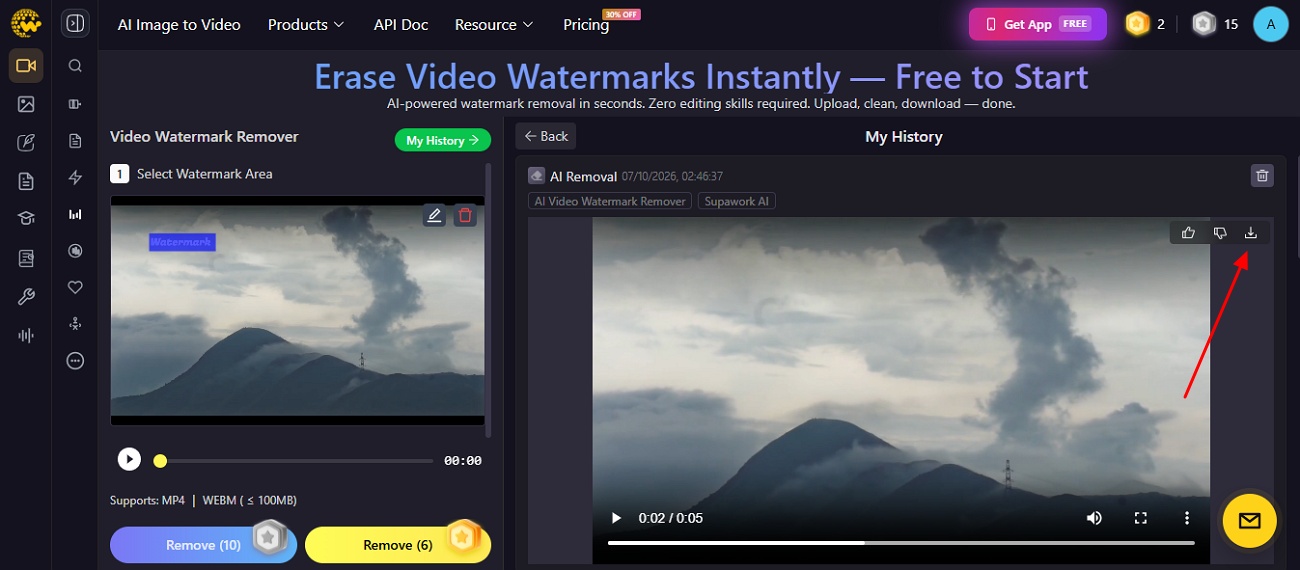Click the yellow Remove (6) button

pyautogui.click(x=398, y=545)
